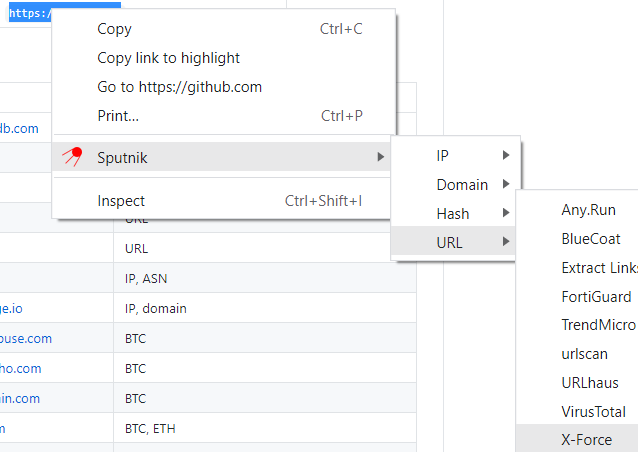Open the URL submenu item

click(x=450, y=242)
